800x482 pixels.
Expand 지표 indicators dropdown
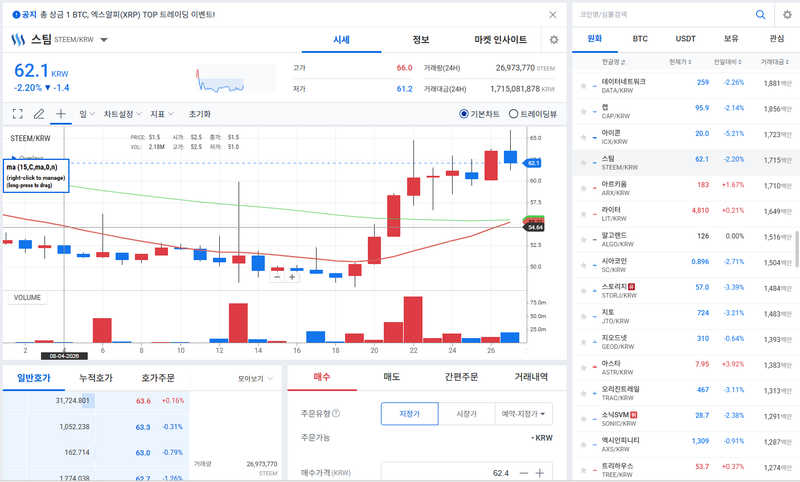(x=162, y=114)
